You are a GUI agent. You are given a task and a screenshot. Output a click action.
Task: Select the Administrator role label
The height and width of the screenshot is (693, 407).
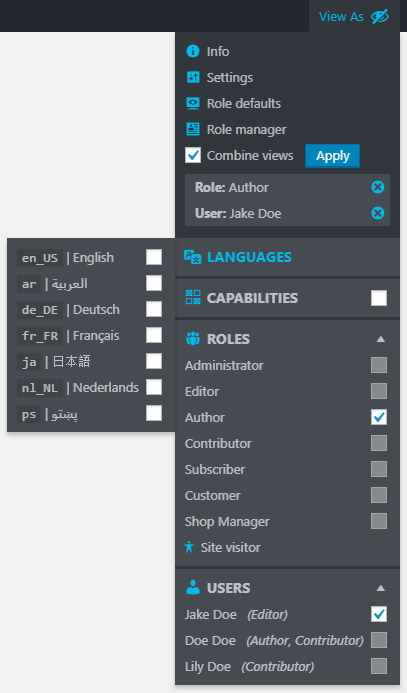click(x=224, y=366)
